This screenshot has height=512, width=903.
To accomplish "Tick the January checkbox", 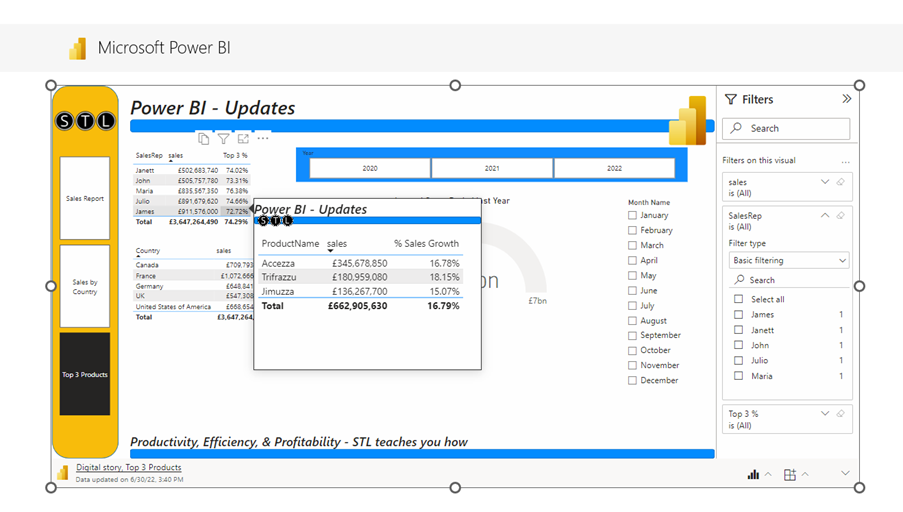I will point(632,215).
